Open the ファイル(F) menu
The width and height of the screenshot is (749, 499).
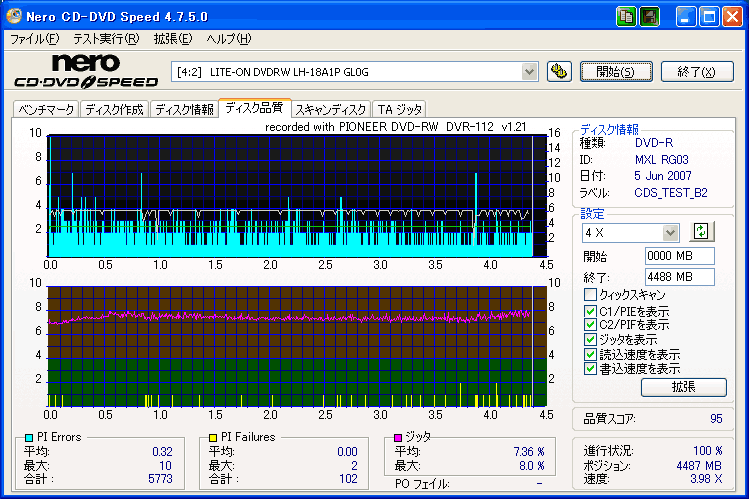click(x=34, y=39)
